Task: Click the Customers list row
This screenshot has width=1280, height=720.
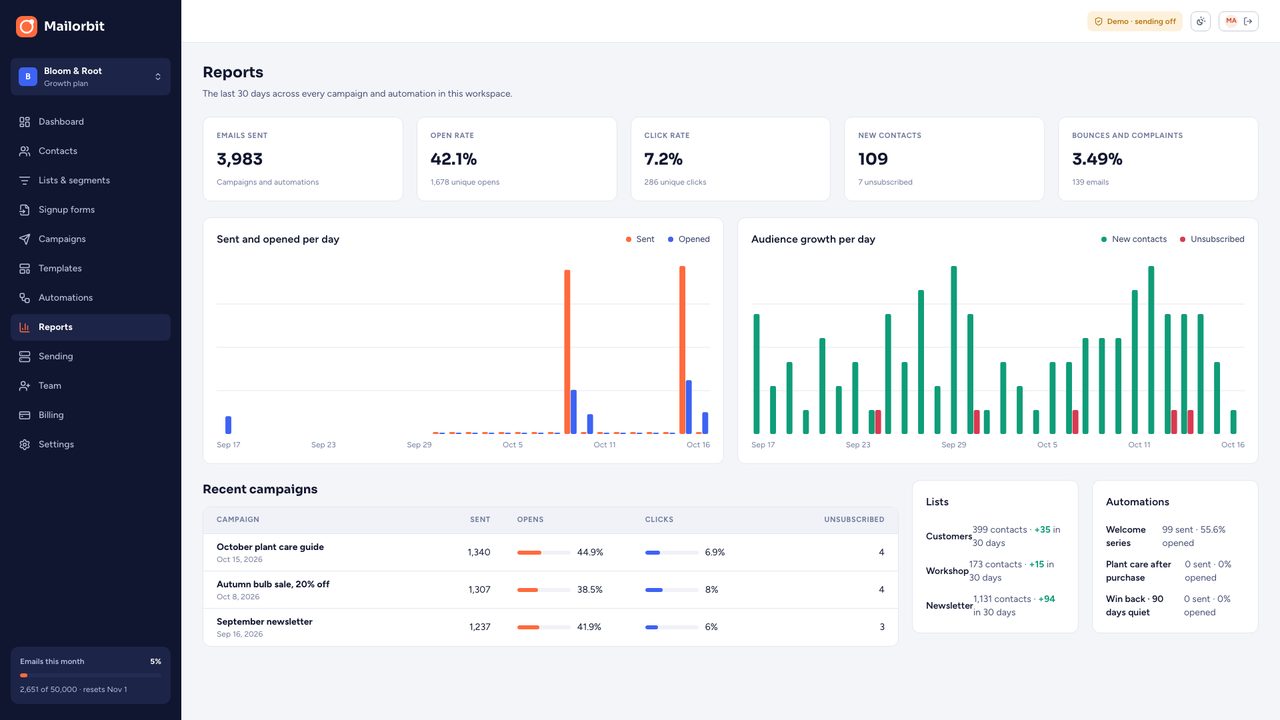Action: [x=995, y=536]
